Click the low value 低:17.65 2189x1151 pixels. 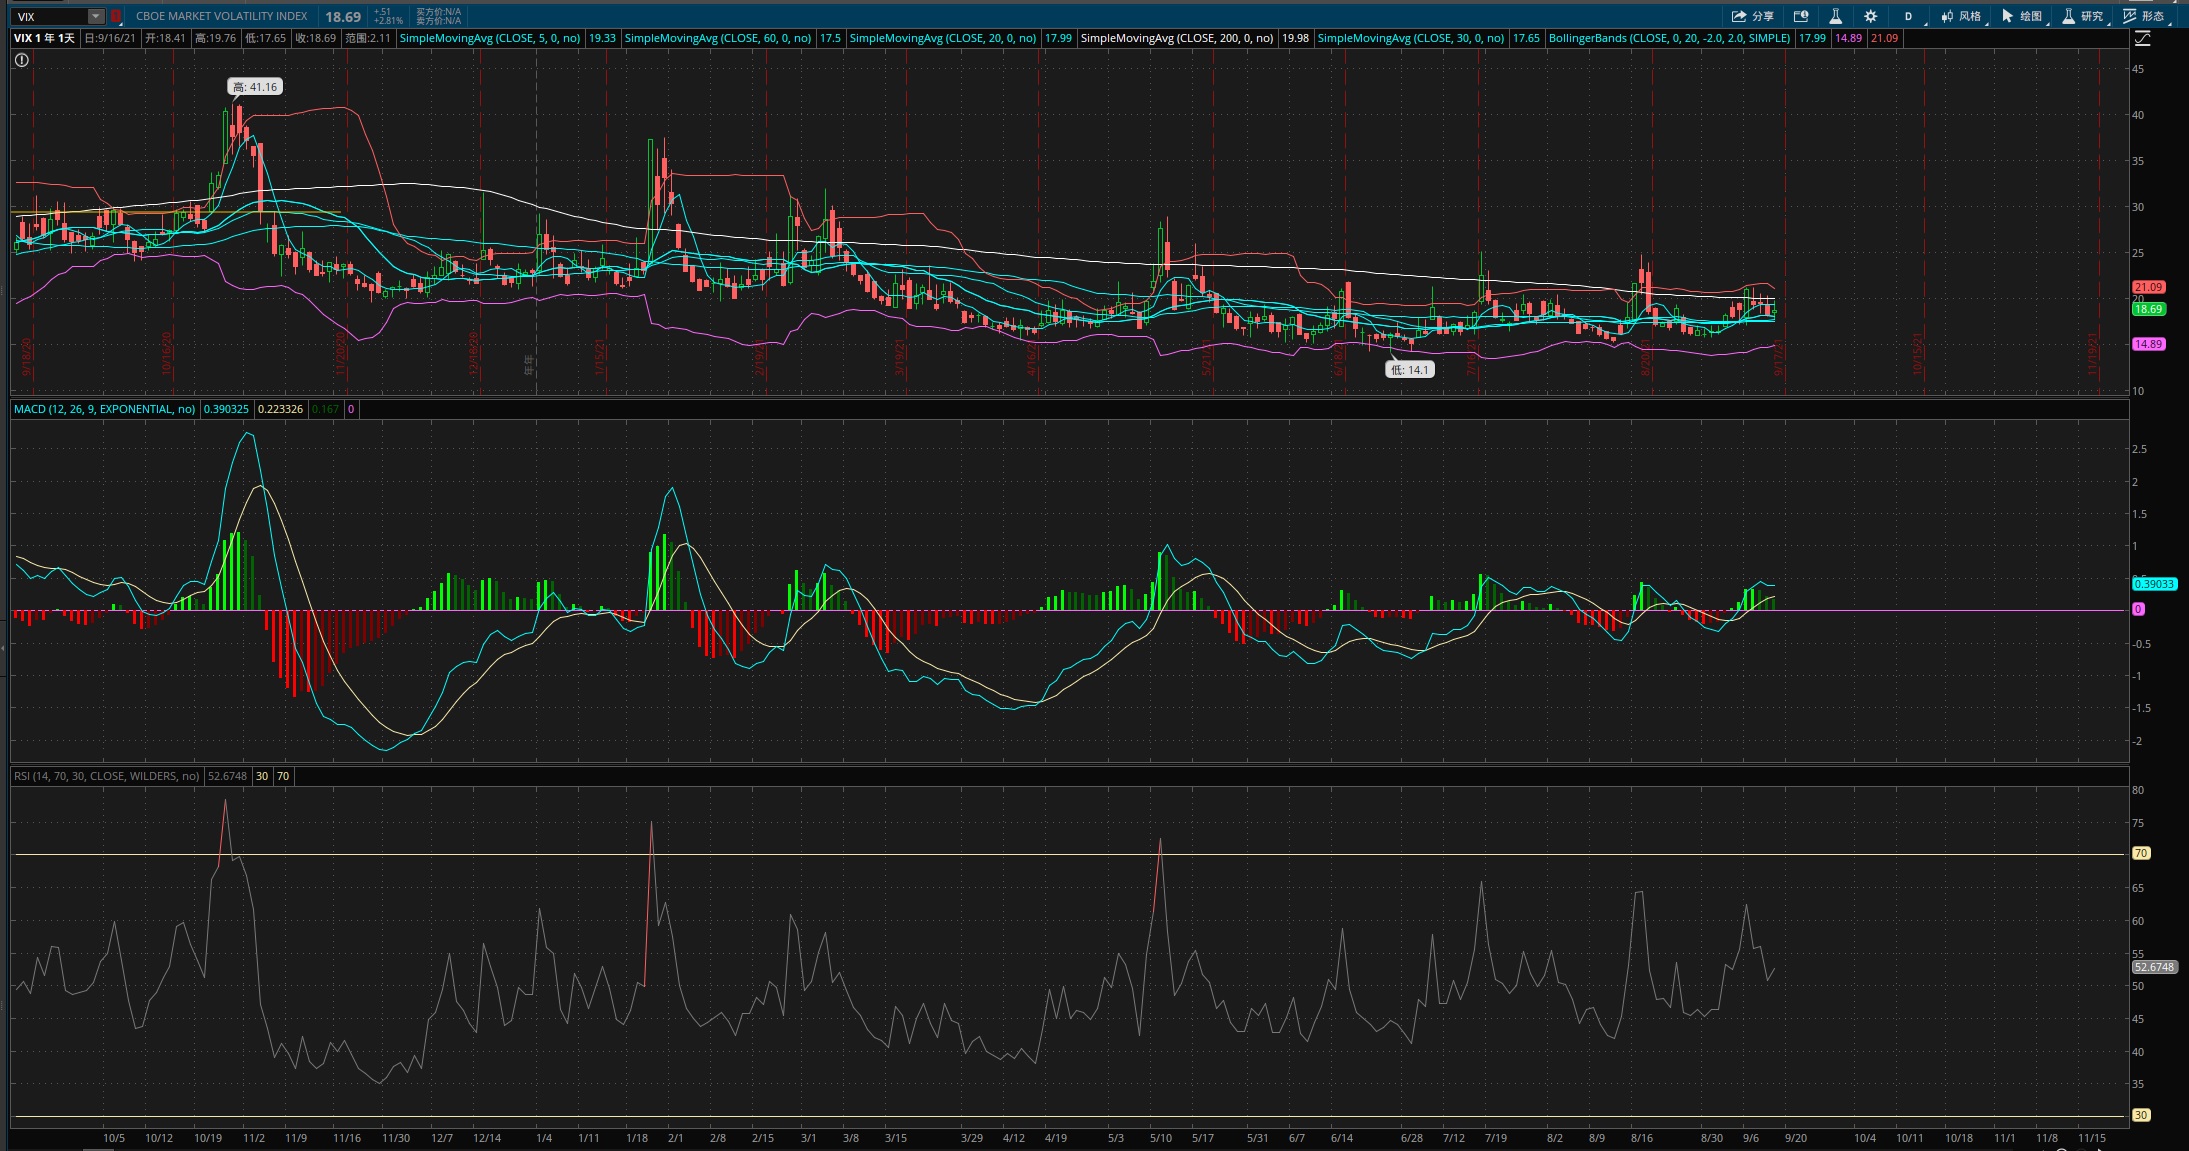265,38
